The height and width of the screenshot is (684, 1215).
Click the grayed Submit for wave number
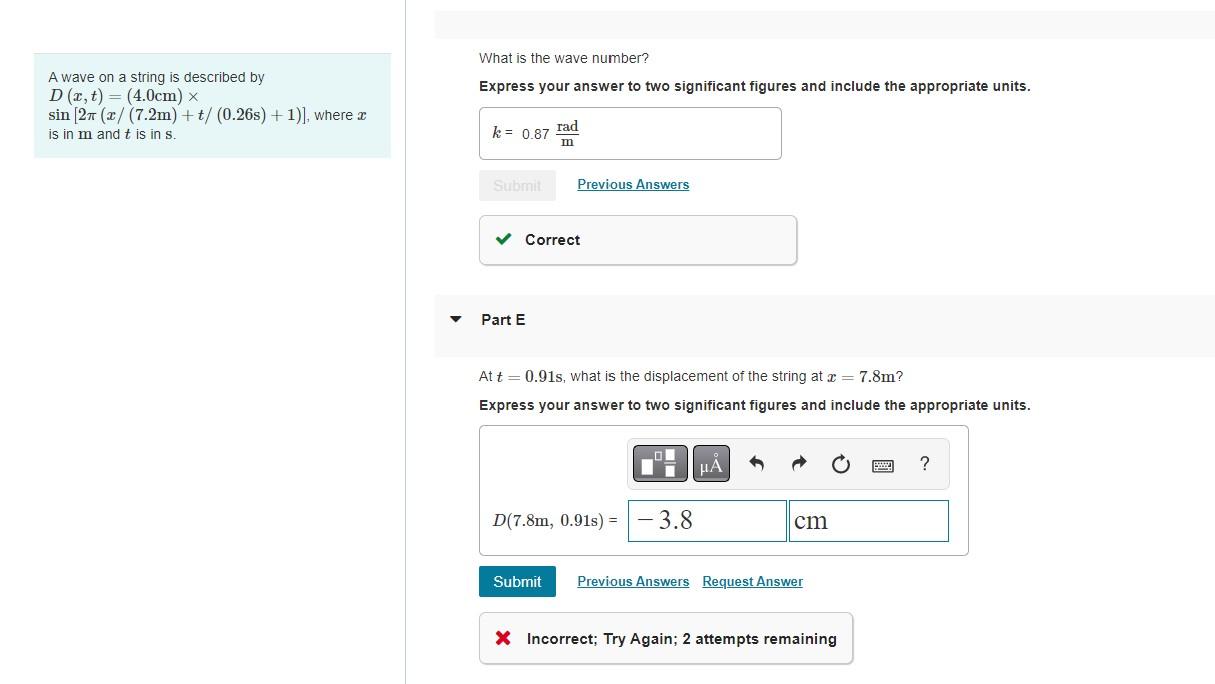517,185
